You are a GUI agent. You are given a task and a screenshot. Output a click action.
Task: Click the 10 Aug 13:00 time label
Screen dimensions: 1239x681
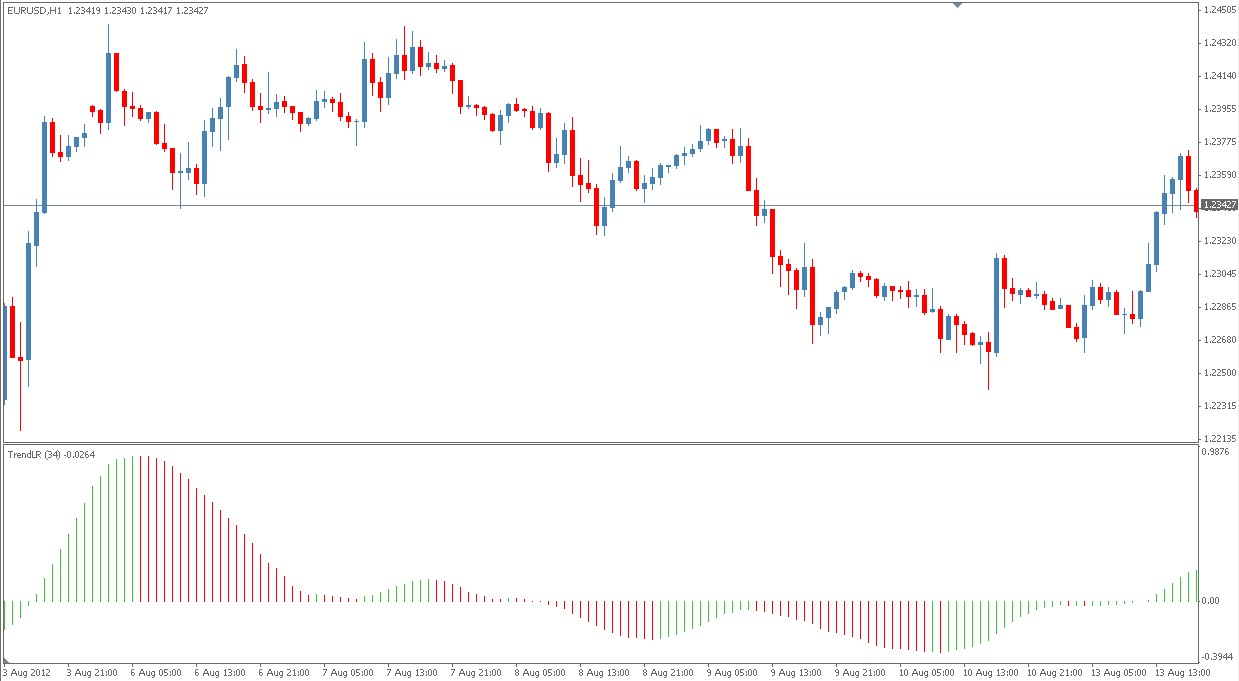click(x=990, y=673)
